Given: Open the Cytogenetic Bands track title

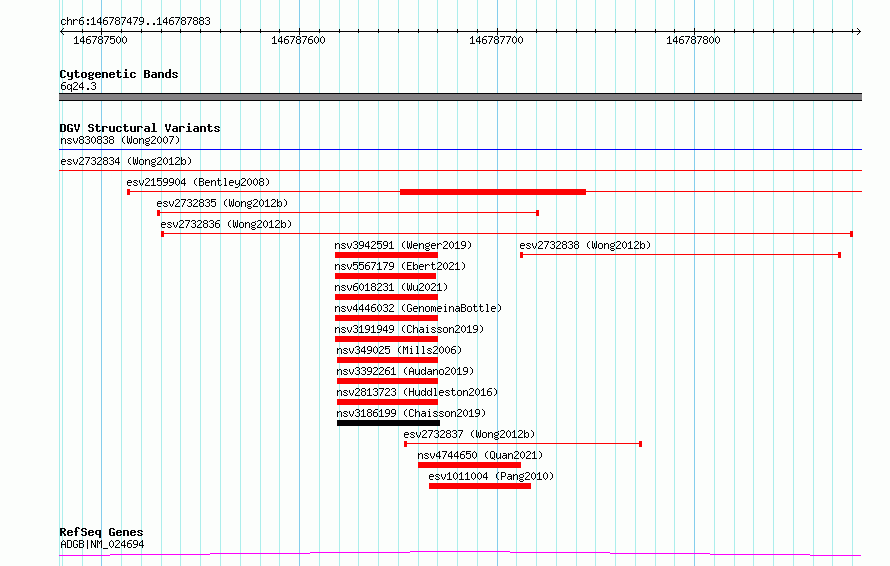Looking at the screenshot, I should (x=119, y=74).
